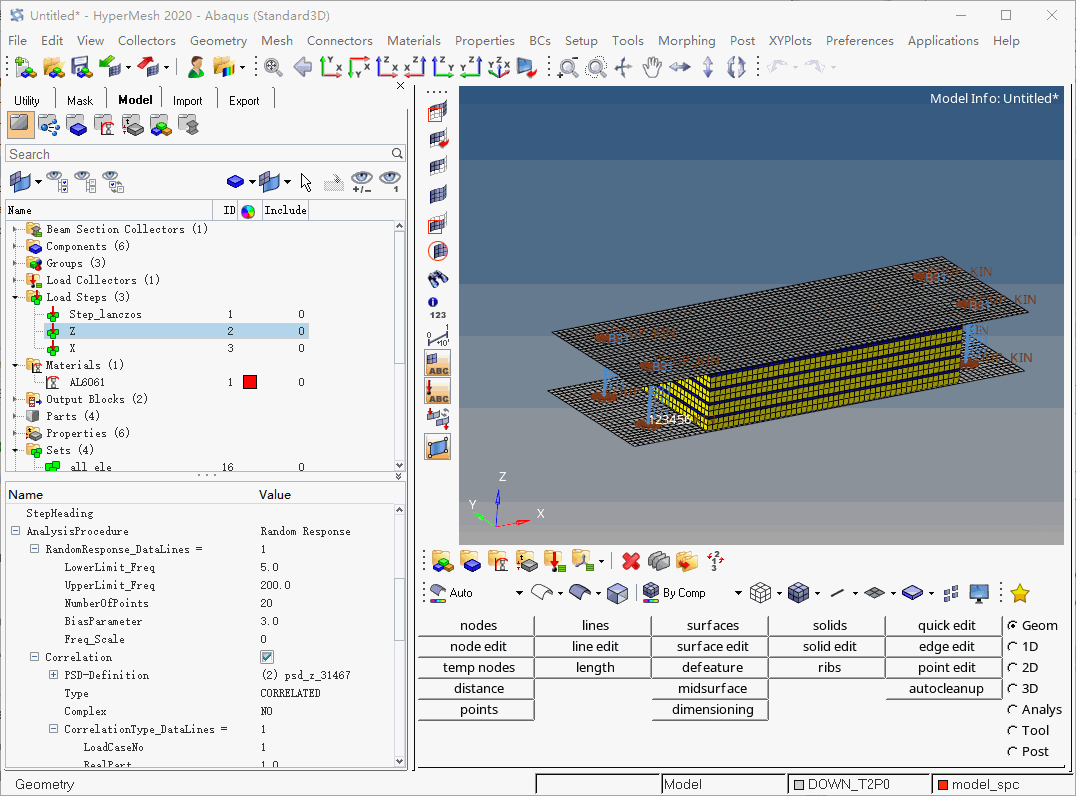The height and width of the screenshot is (796, 1076).
Task: Click the red color swatch for AL6061
Action: click(x=250, y=382)
